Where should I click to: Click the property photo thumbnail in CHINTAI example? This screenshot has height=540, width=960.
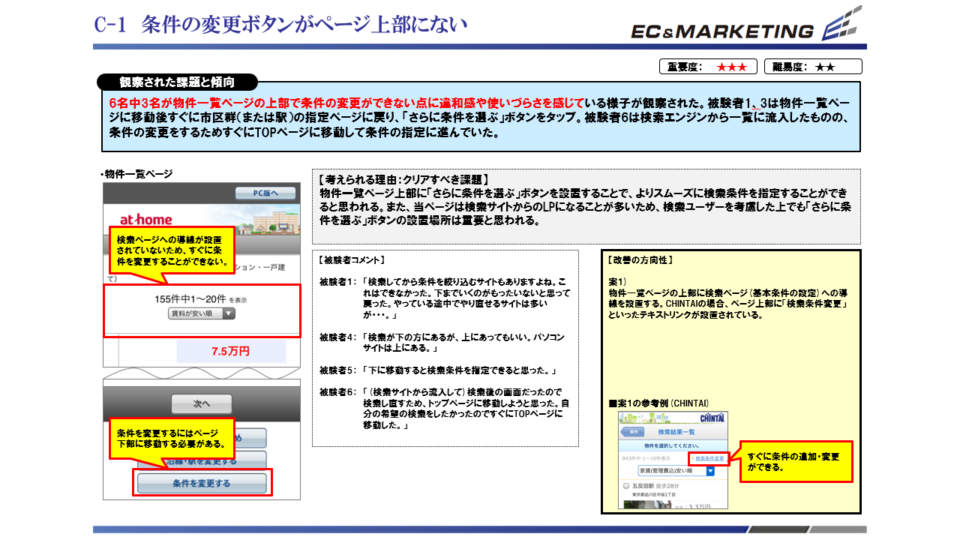pos(647,504)
